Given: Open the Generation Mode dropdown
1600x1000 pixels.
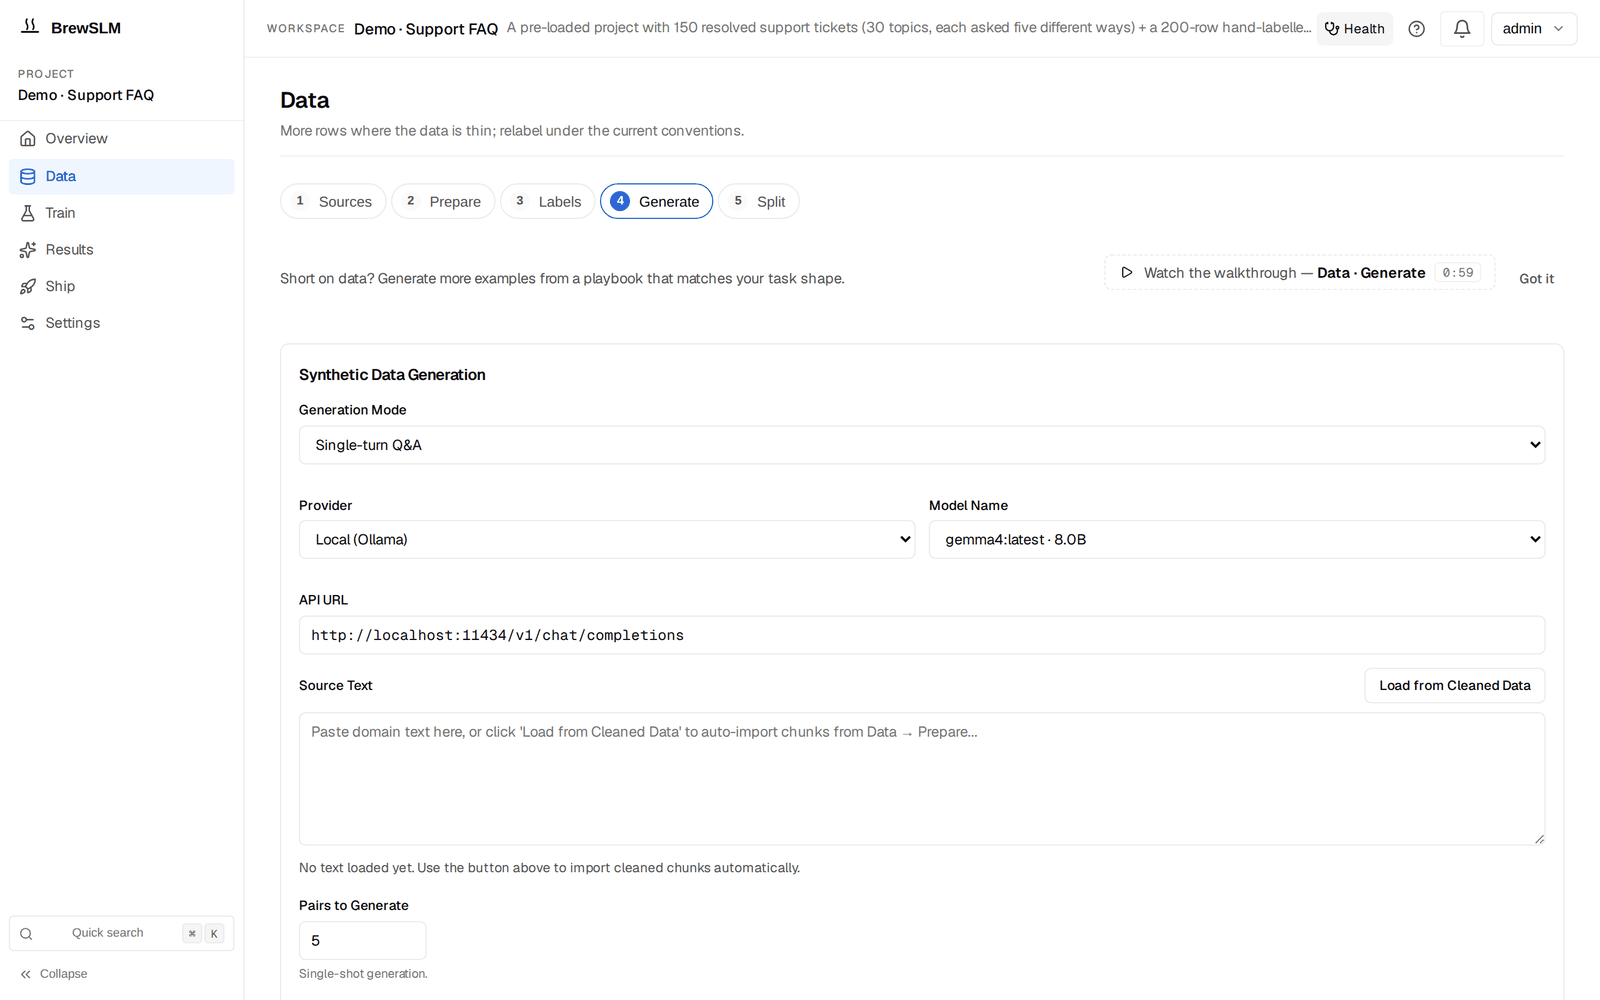Looking at the screenshot, I should click(921, 445).
